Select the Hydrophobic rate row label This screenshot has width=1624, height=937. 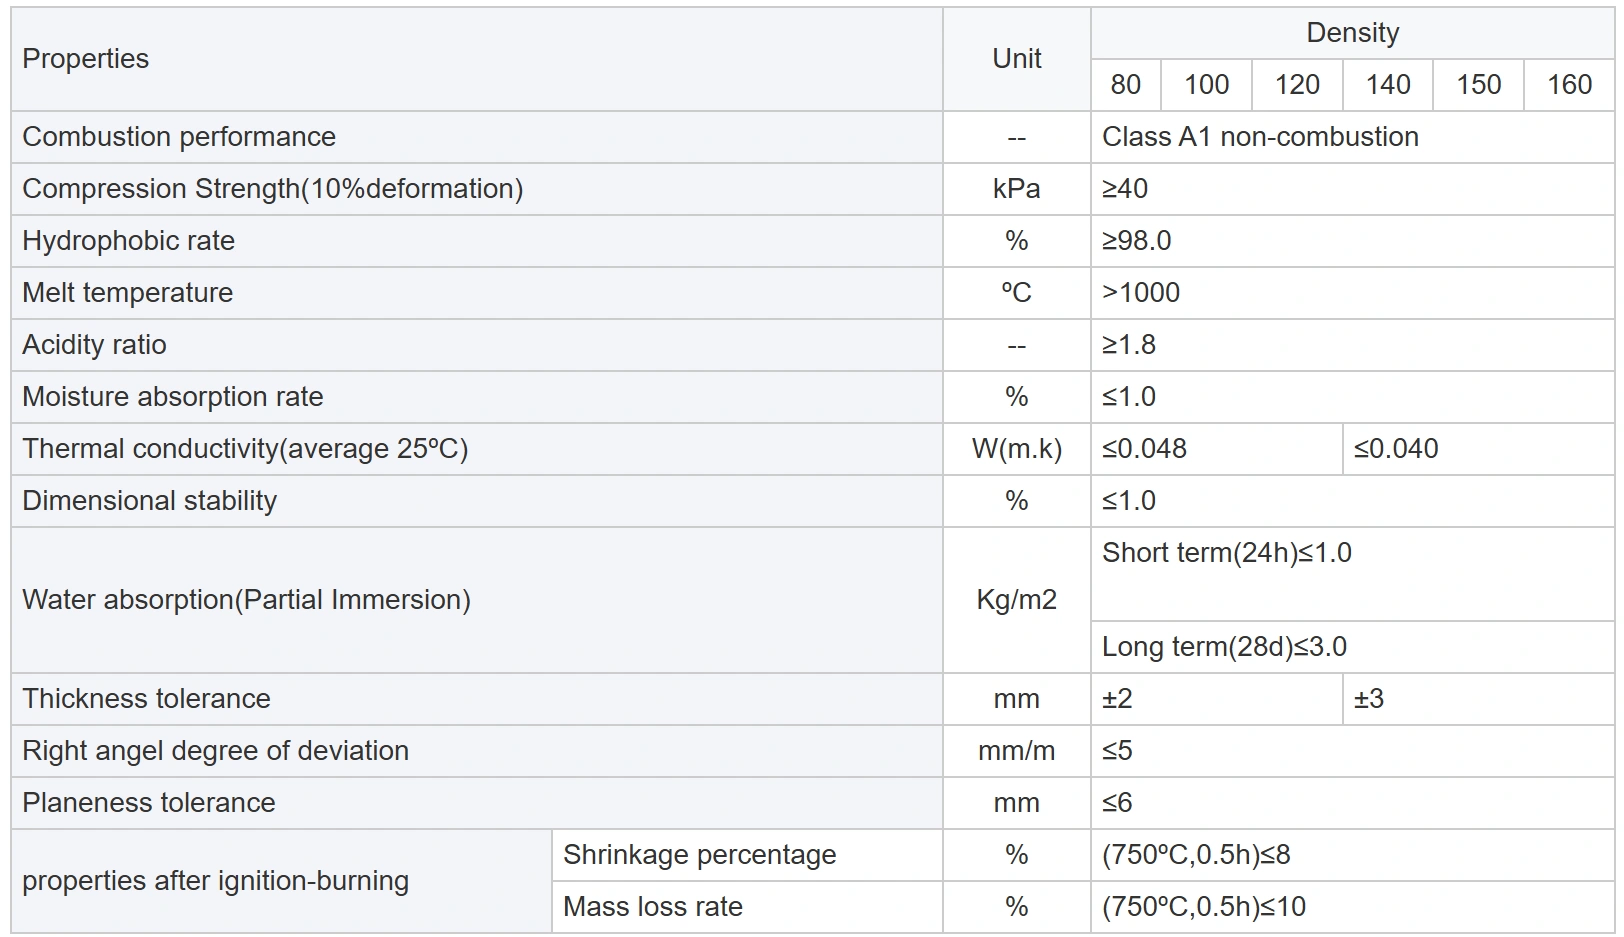coord(128,241)
